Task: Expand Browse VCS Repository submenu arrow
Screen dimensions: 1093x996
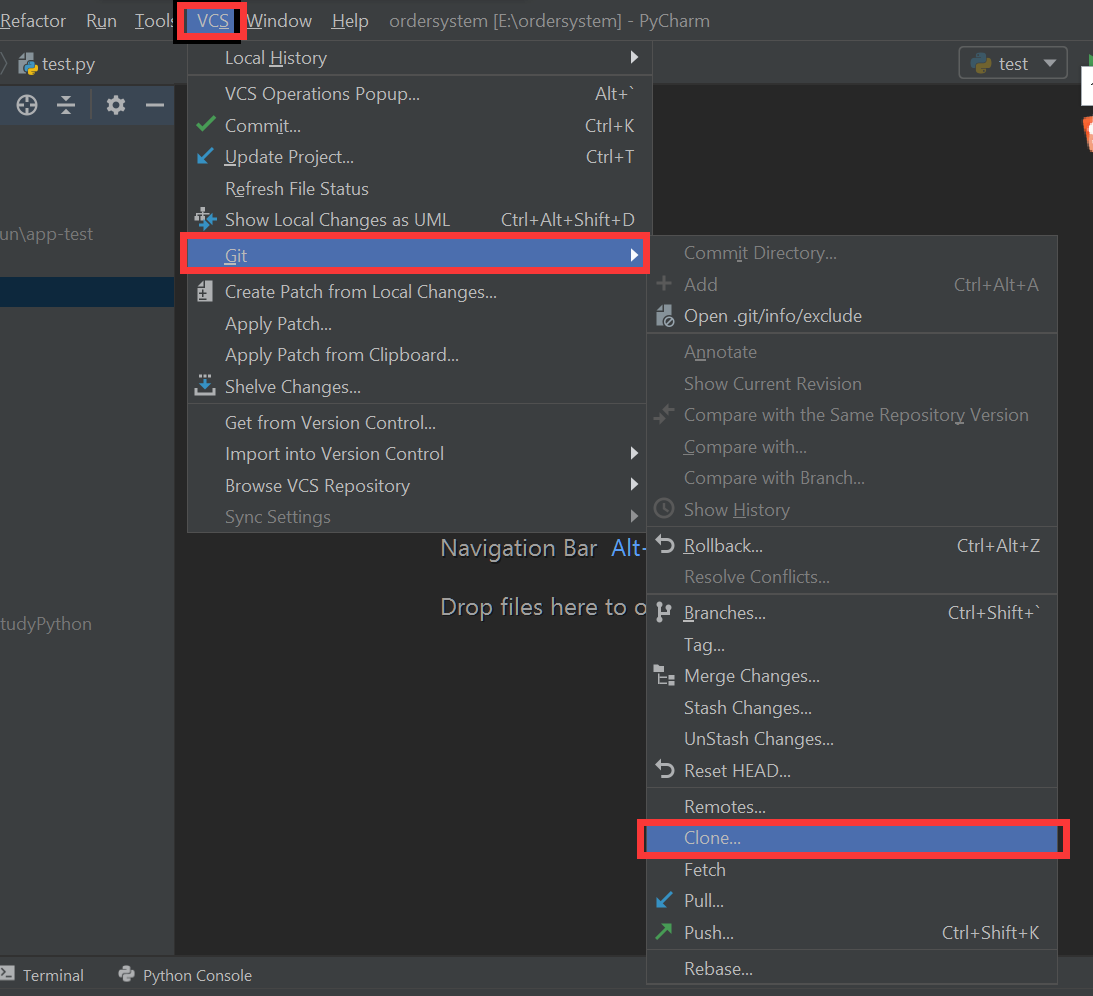Action: 634,484
